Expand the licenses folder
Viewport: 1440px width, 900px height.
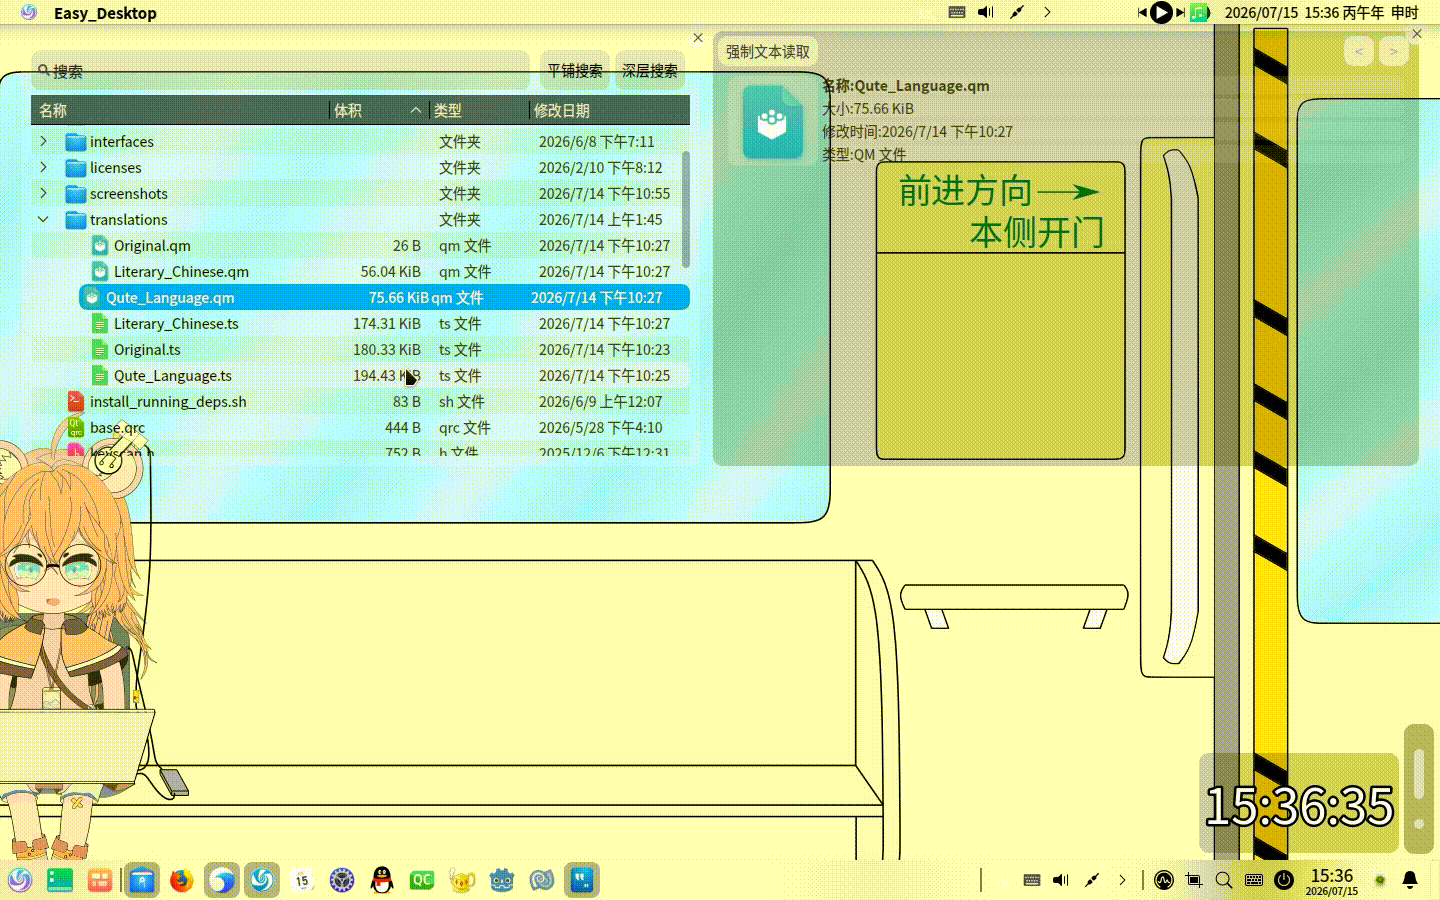[43, 167]
